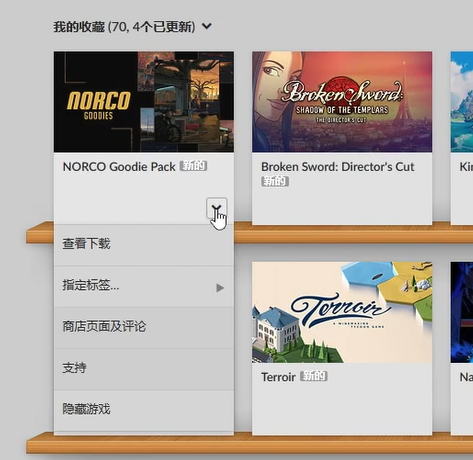Select 隐藏游戏 to hide the game
This screenshot has width=473, height=460.
(144, 410)
